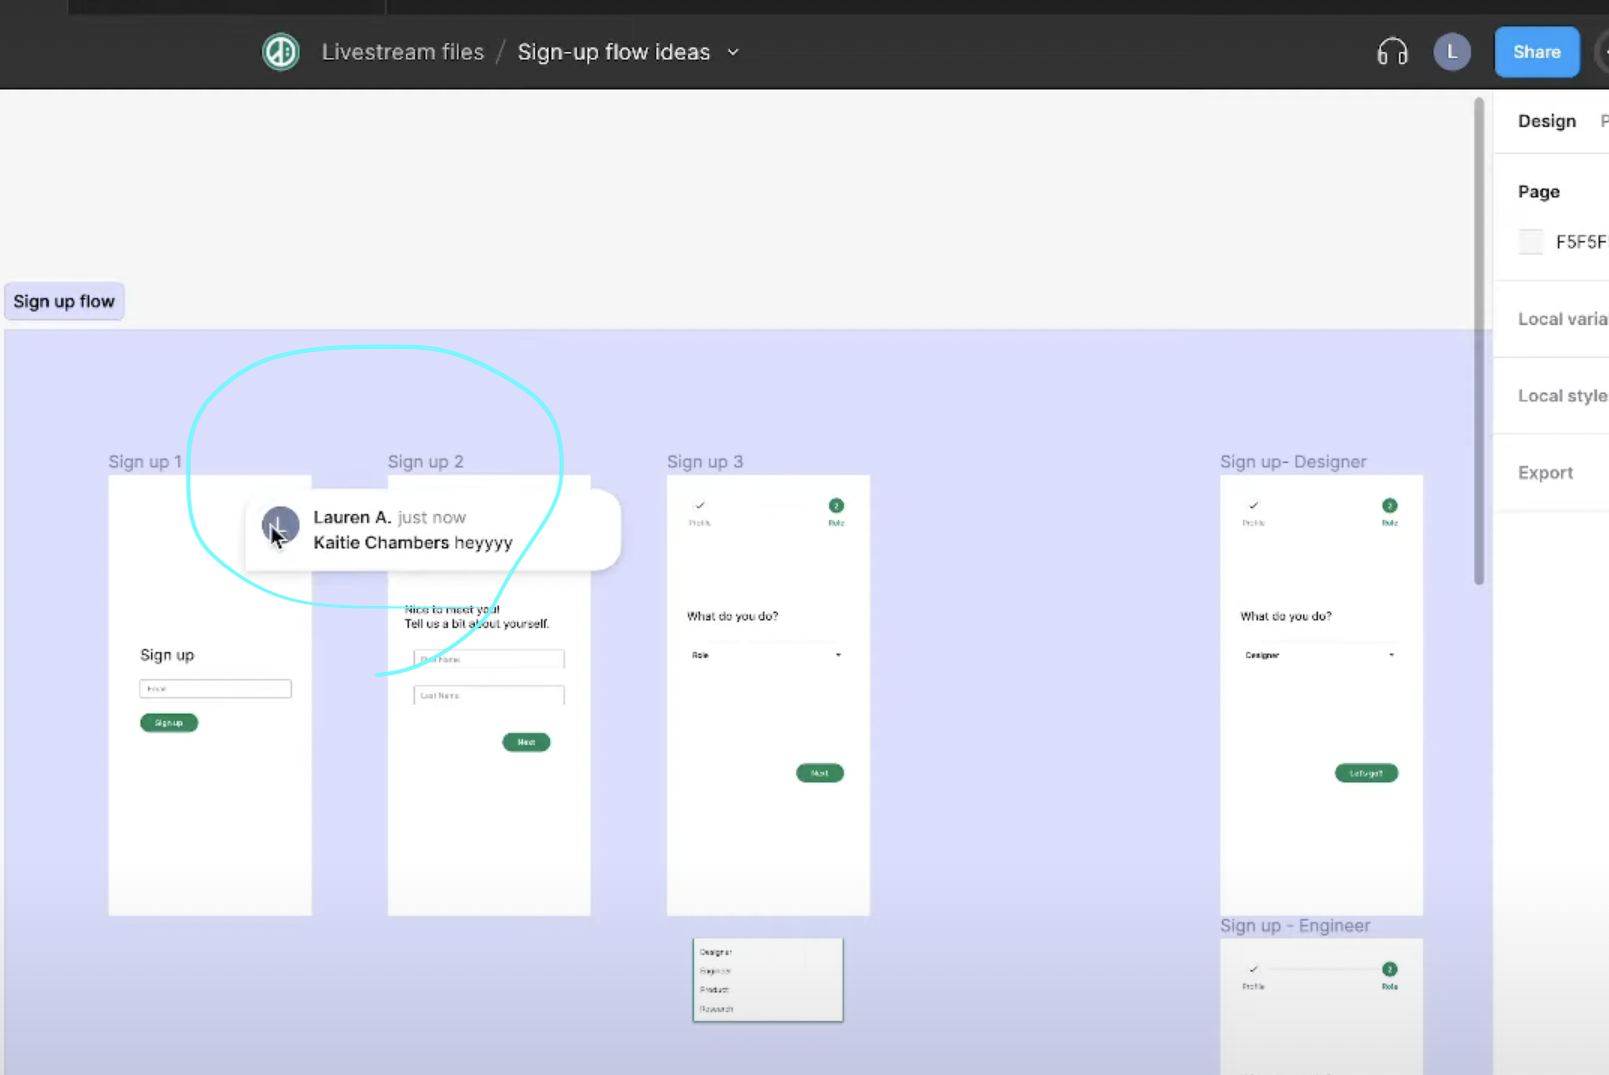1609x1075 pixels.
Task: Open the audio headphones icon
Action: click(x=1392, y=52)
